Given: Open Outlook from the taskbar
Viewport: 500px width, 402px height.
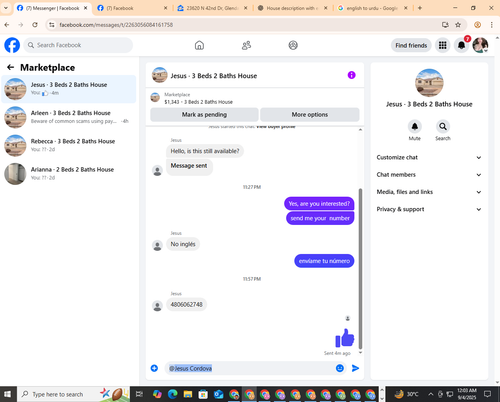Looking at the screenshot, I should (219, 394).
